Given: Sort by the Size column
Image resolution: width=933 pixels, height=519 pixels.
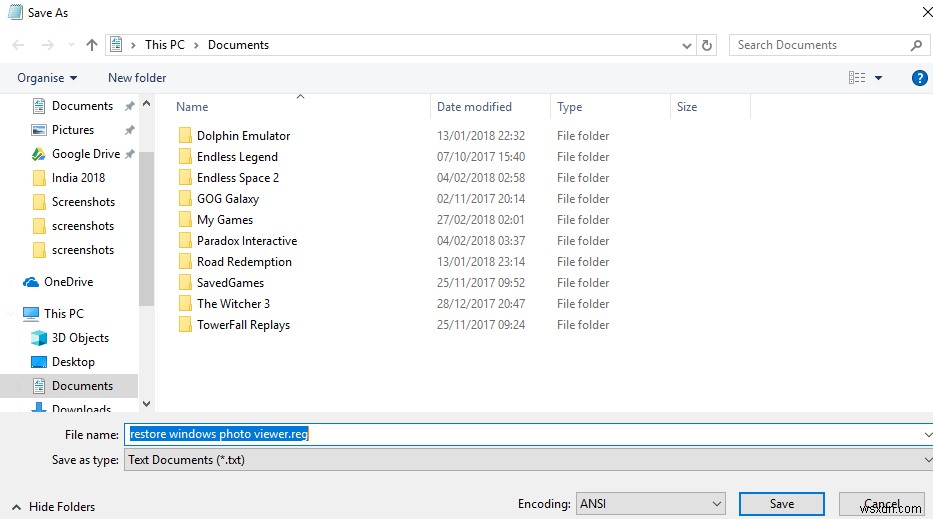Looking at the screenshot, I should tap(687, 107).
